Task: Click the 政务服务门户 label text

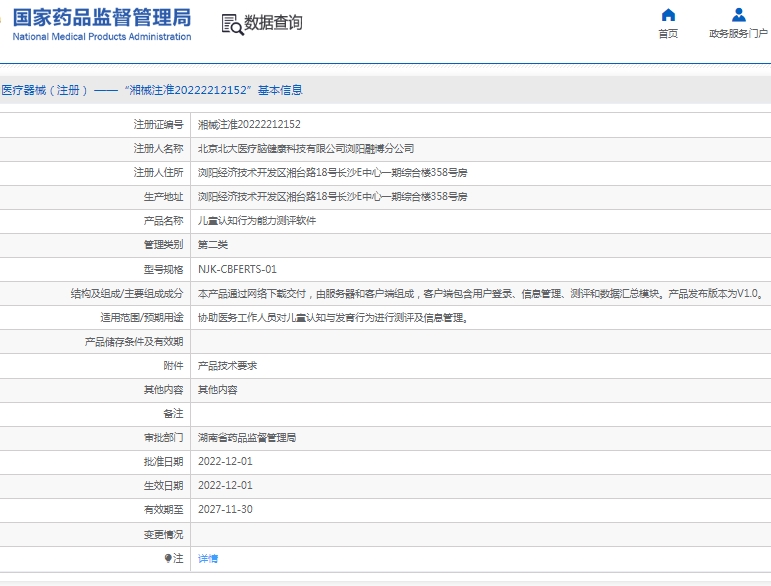Action: coord(739,33)
